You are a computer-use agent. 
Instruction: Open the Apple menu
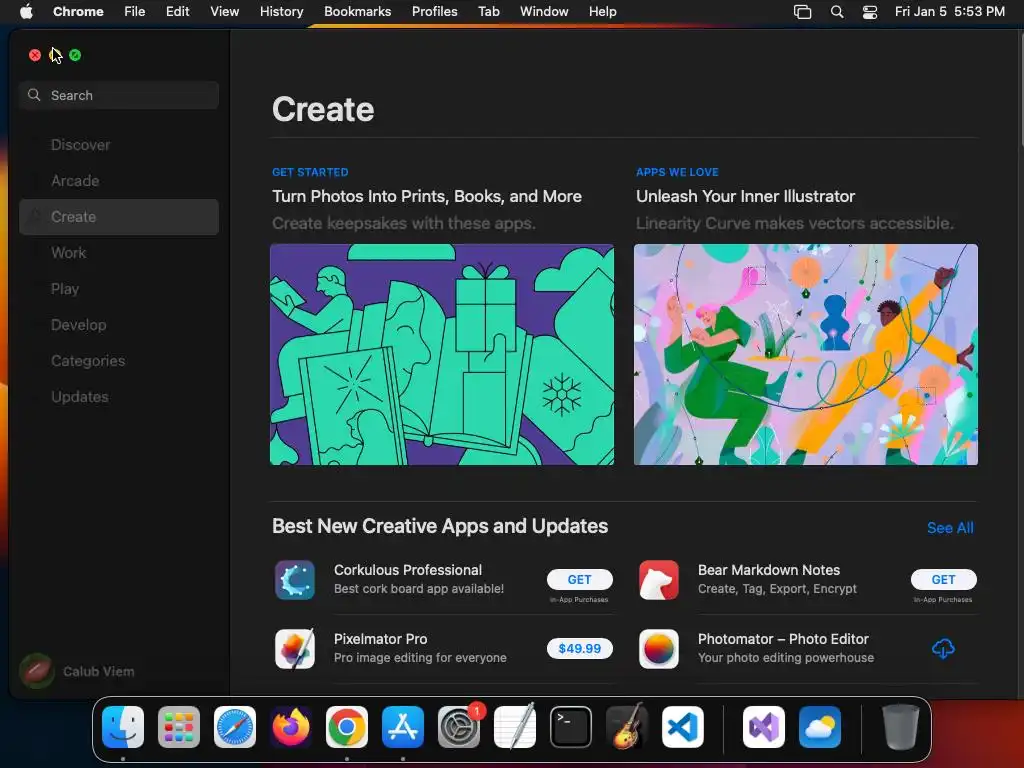pos(26,12)
